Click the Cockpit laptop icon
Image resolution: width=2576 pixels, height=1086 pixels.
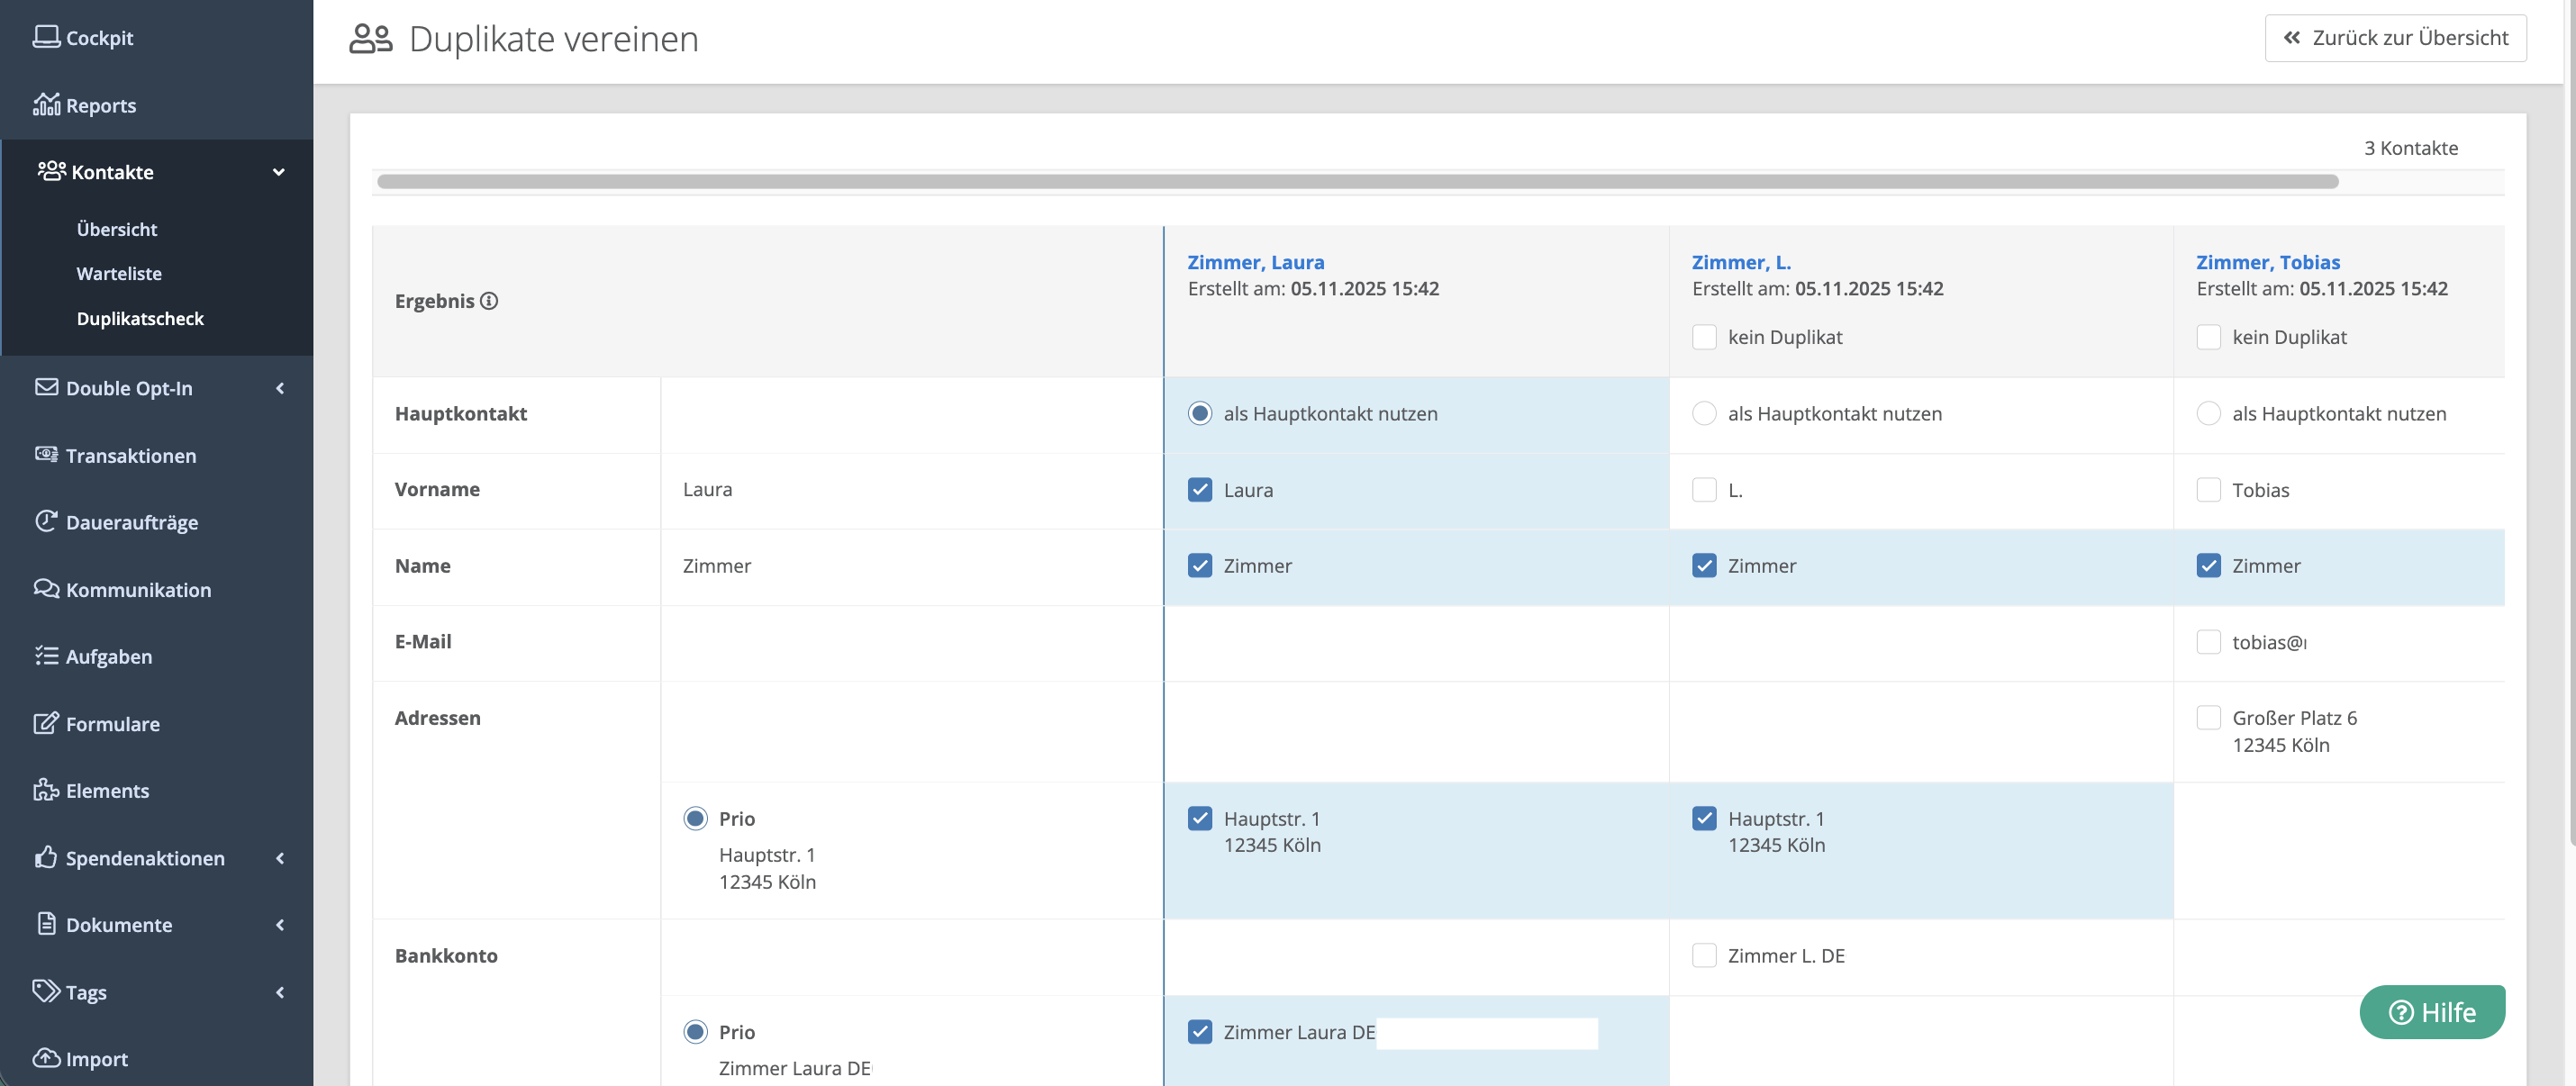tap(46, 37)
